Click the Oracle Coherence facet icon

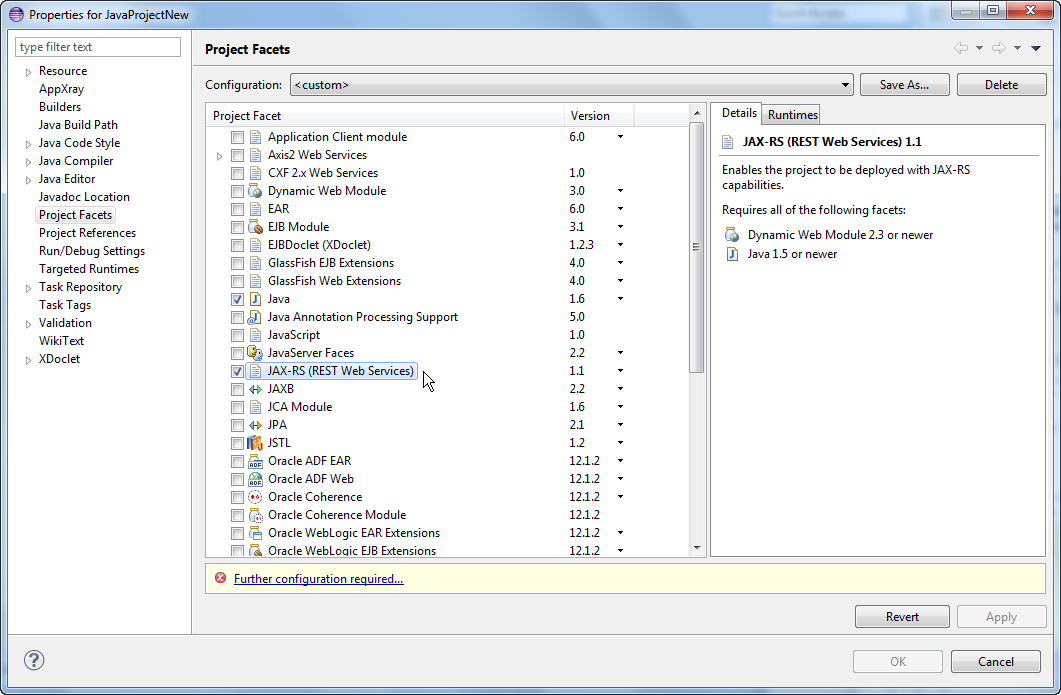coord(254,496)
